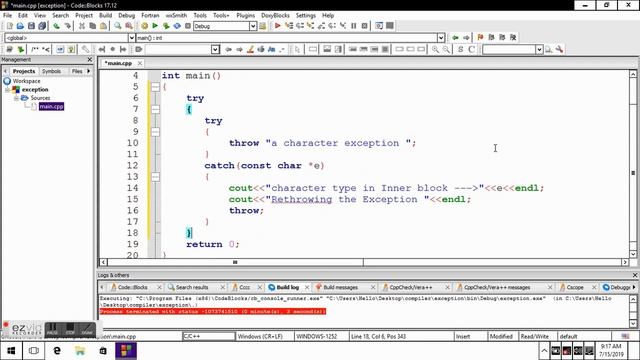
Task: Click the Copy toolbar icon
Action: click(x=93, y=26)
